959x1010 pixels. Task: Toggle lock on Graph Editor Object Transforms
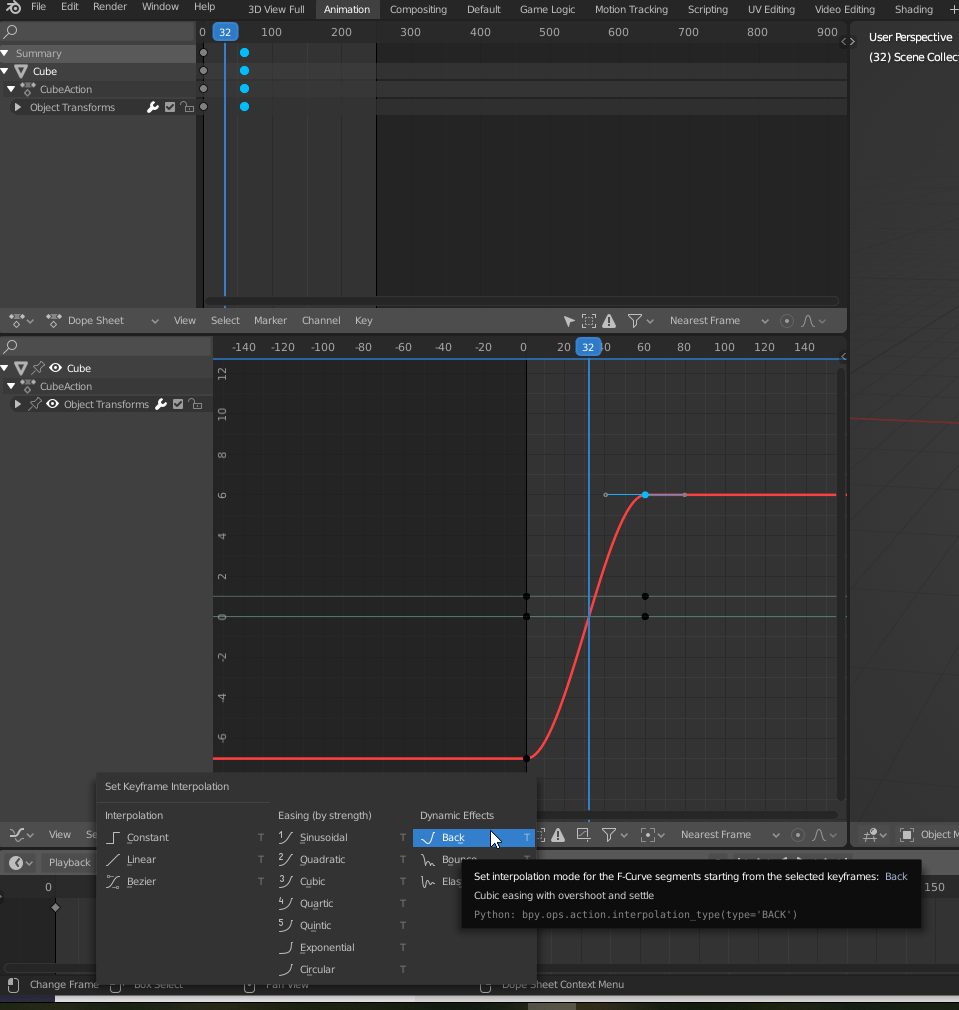(195, 404)
